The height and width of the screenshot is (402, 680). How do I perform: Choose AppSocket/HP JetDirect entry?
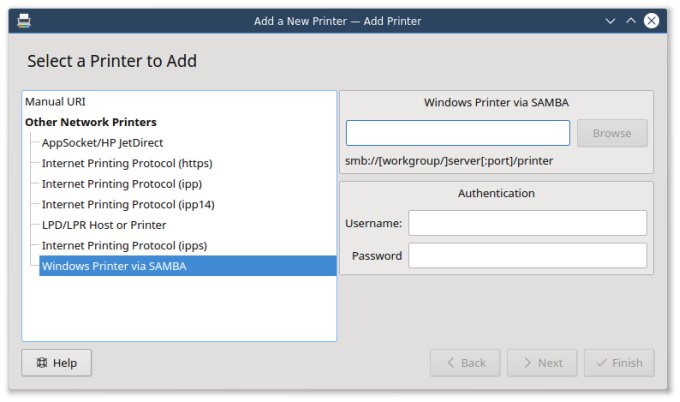click(x=102, y=143)
